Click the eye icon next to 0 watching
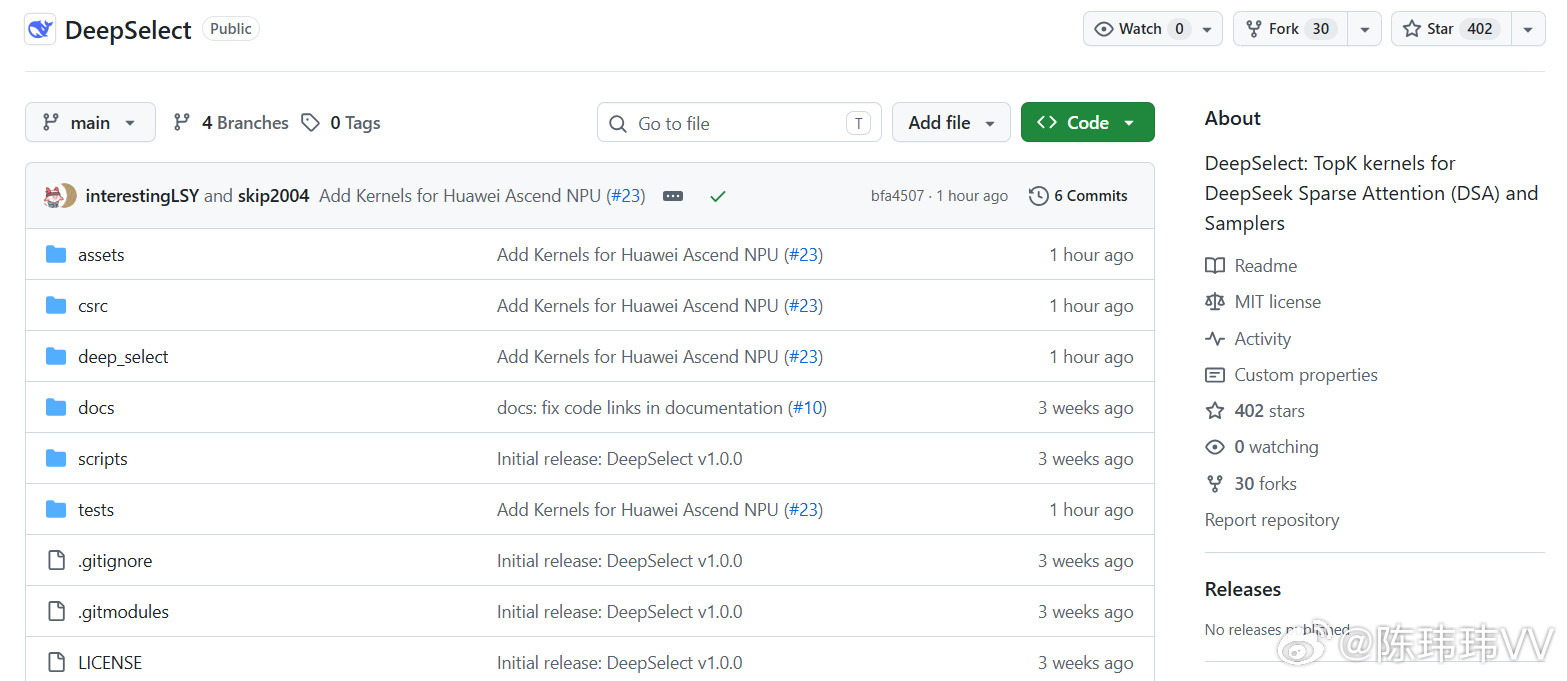Viewport: 1567px width, 681px height. click(1215, 447)
